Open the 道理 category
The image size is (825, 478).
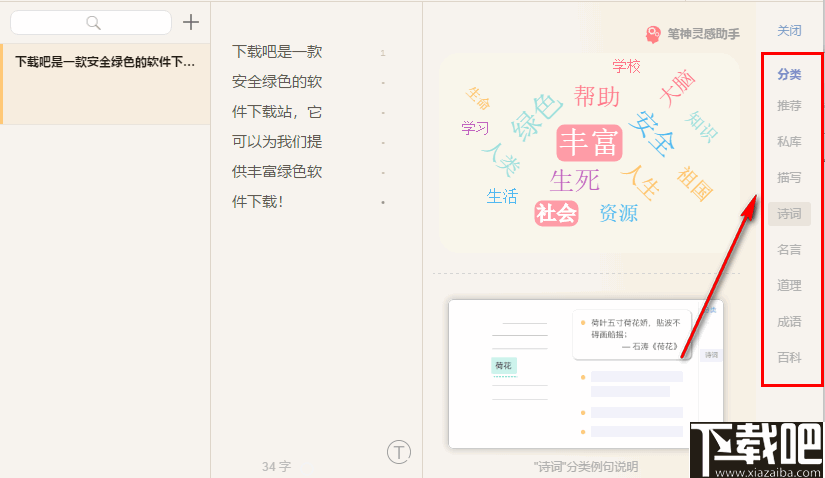pos(789,285)
